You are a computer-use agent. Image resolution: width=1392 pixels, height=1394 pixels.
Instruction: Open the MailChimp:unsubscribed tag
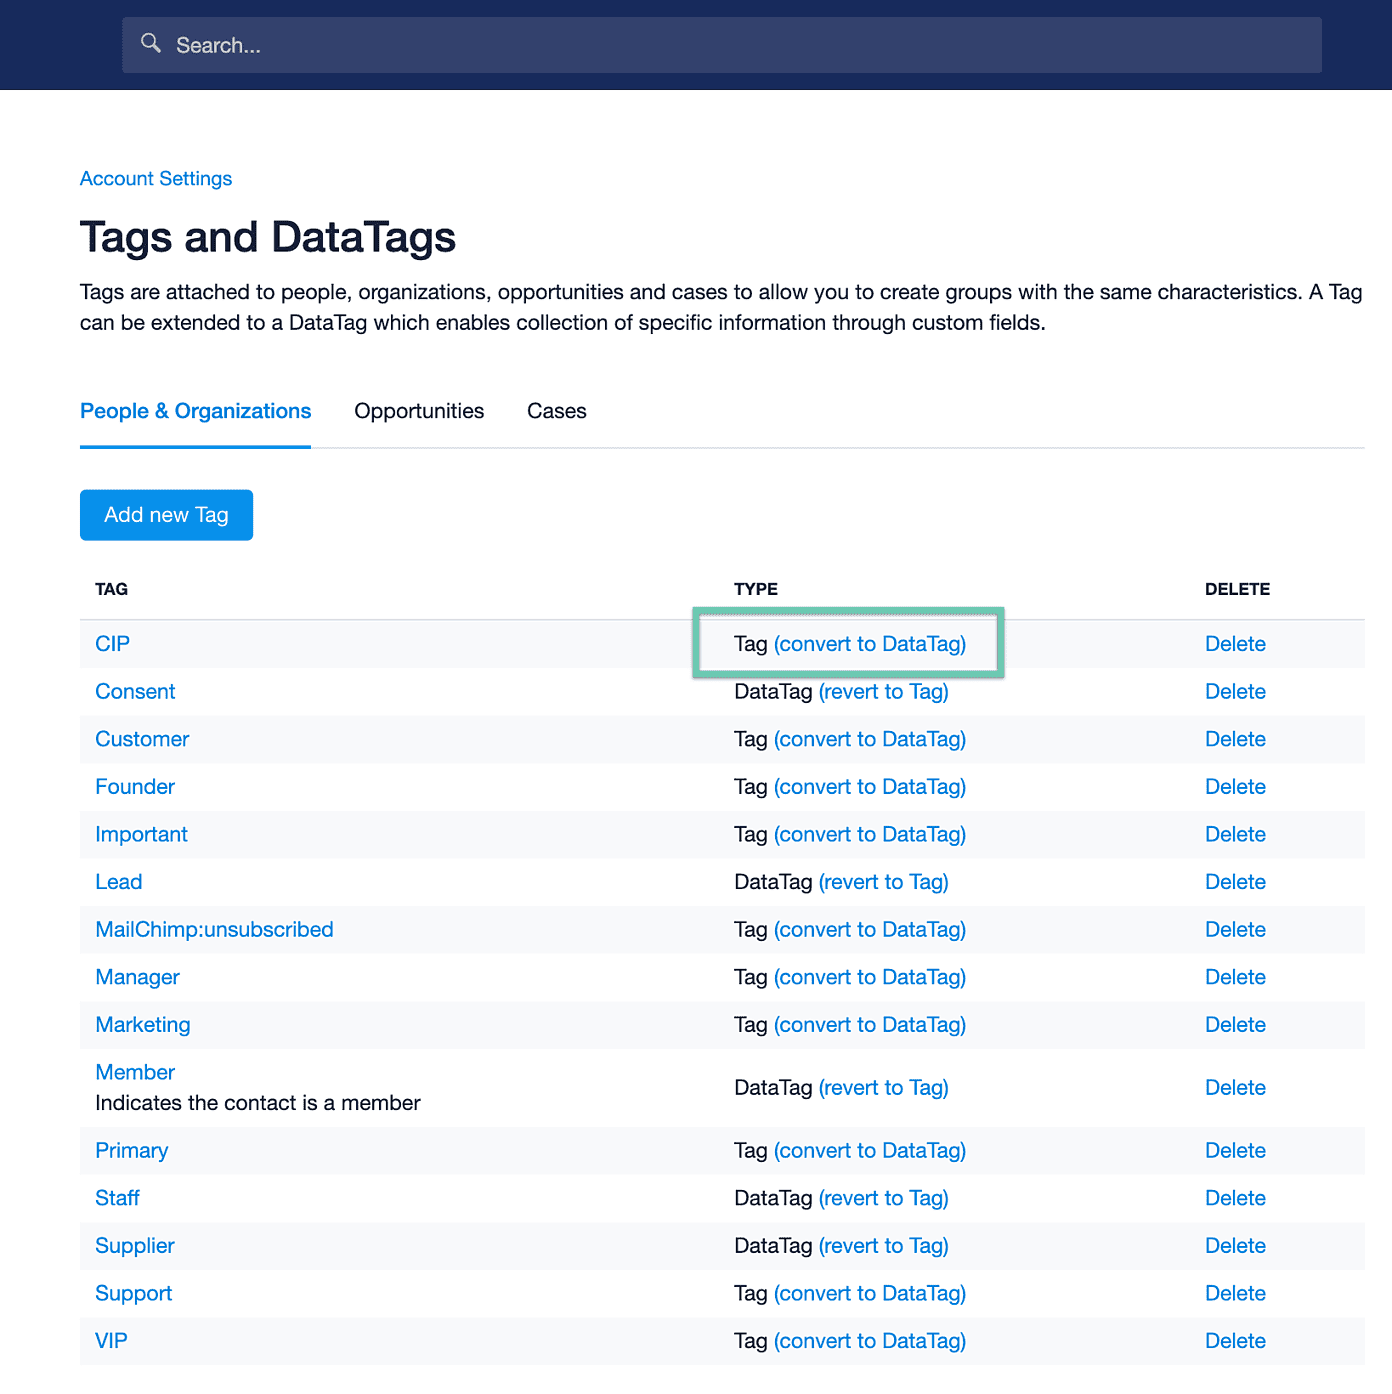214,930
